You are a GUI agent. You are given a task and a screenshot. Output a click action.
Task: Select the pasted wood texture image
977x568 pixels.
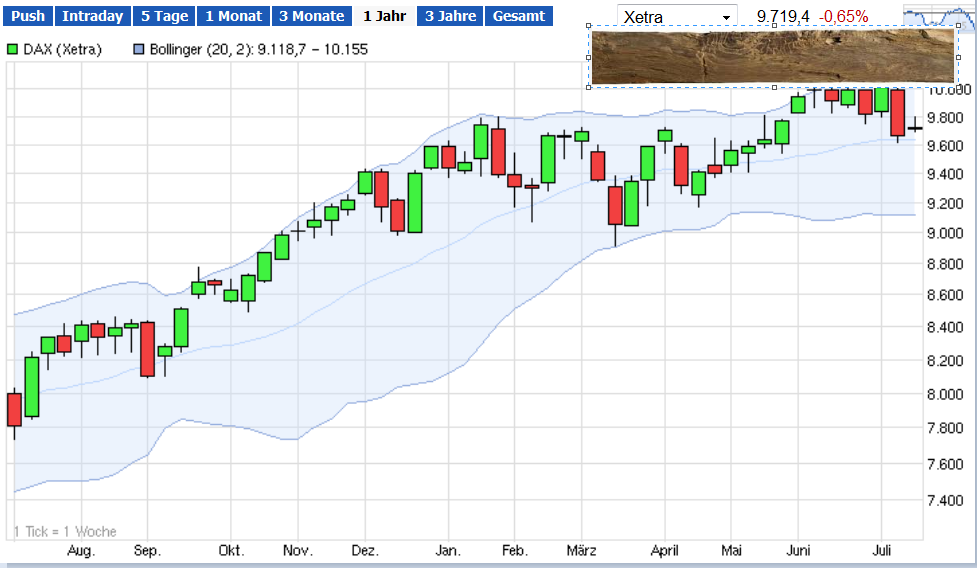pos(773,57)
